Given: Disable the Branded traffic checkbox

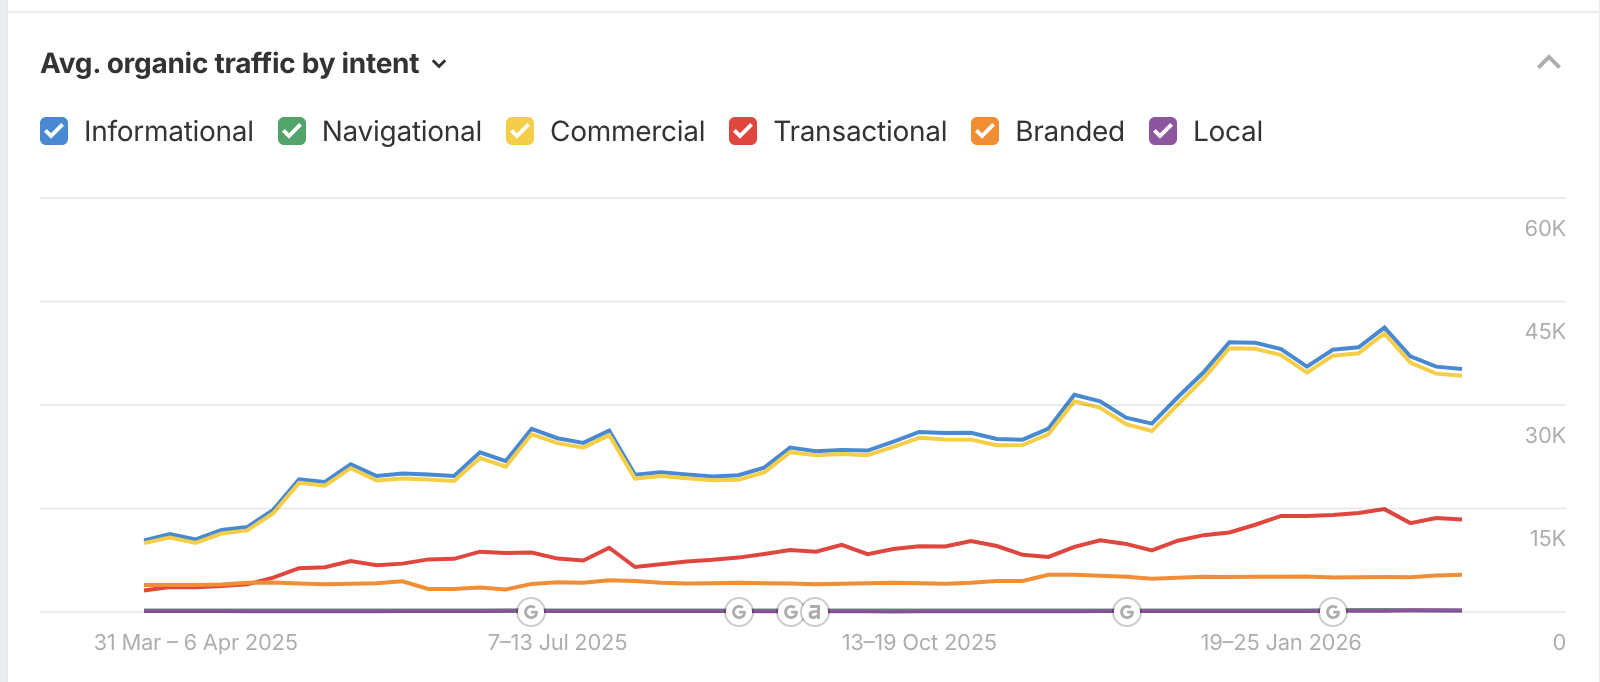Looking at the screenshot, I should point(985,131).
